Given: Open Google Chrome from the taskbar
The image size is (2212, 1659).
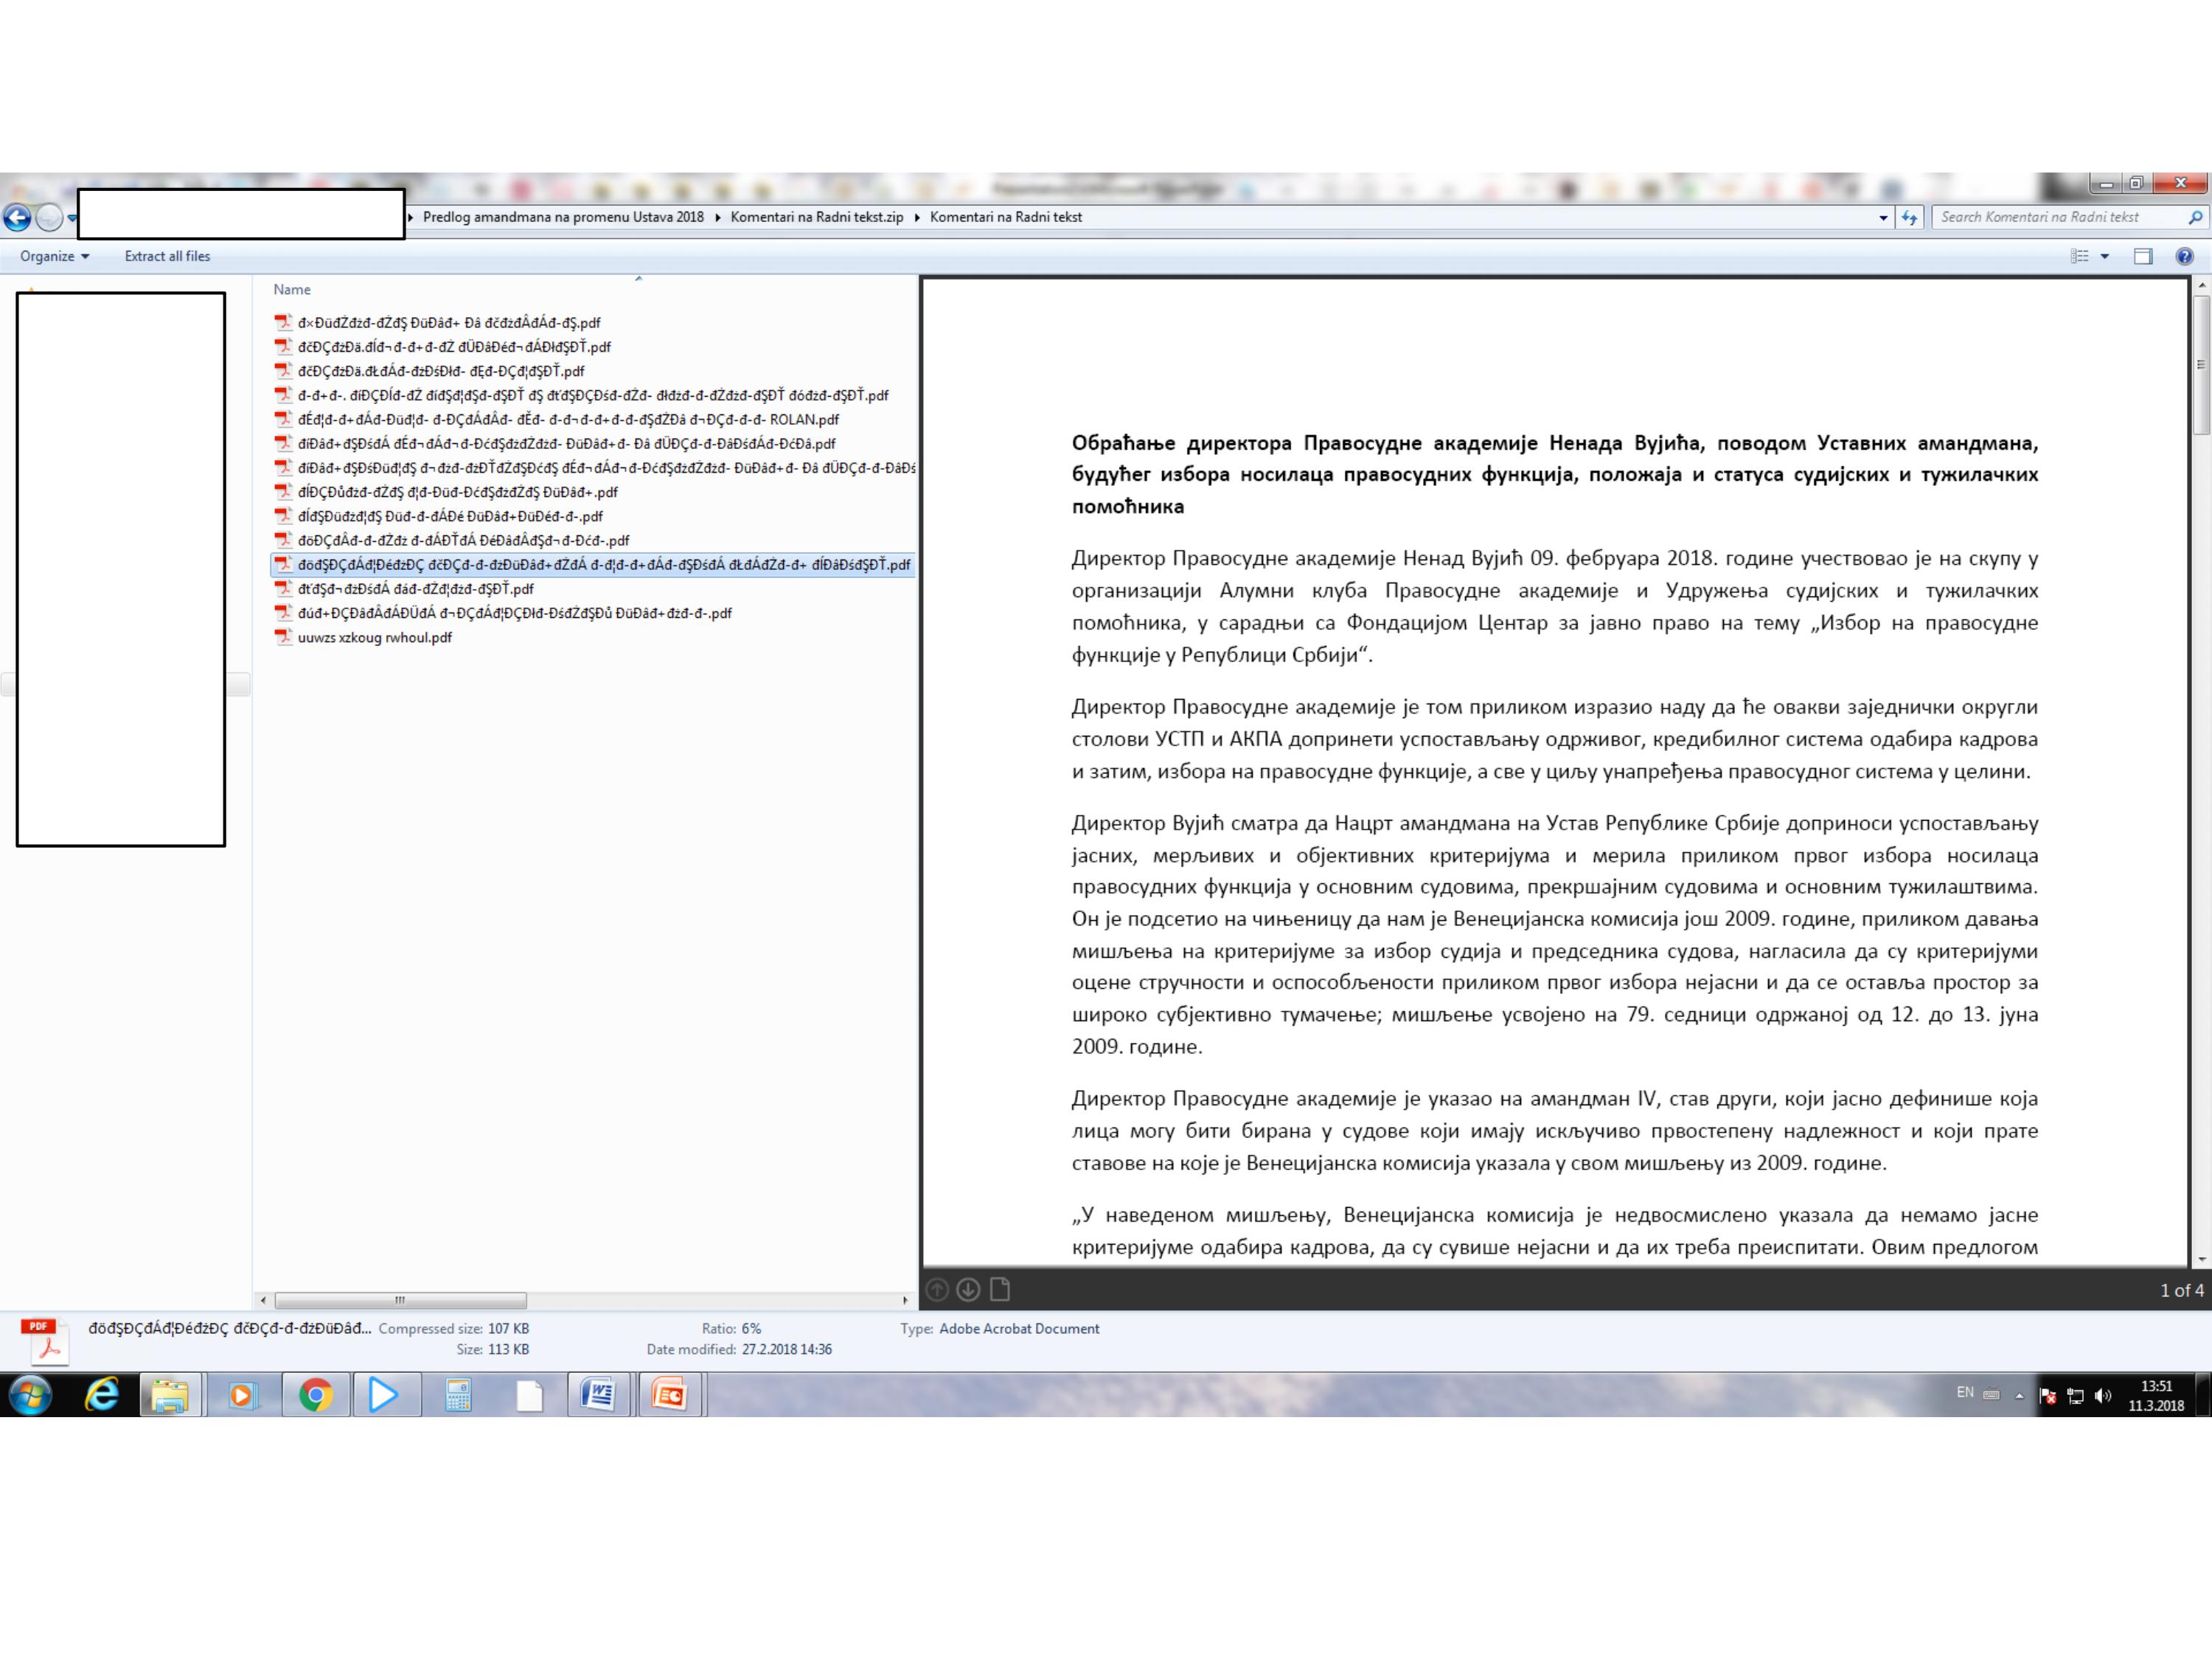Looking at the screenshot, I should [x=316, y=1394].
